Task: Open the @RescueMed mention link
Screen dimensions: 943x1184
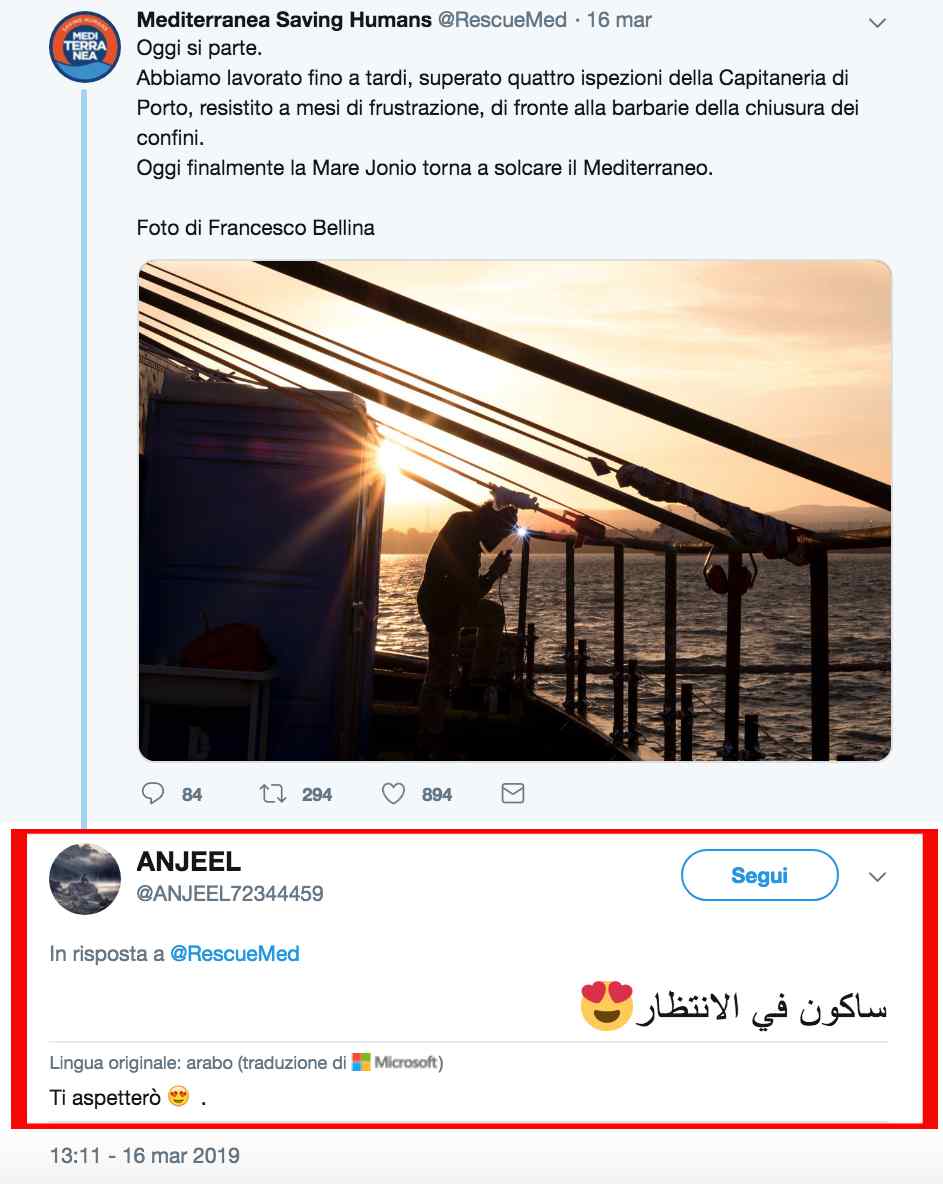Action: click(234, 954)
